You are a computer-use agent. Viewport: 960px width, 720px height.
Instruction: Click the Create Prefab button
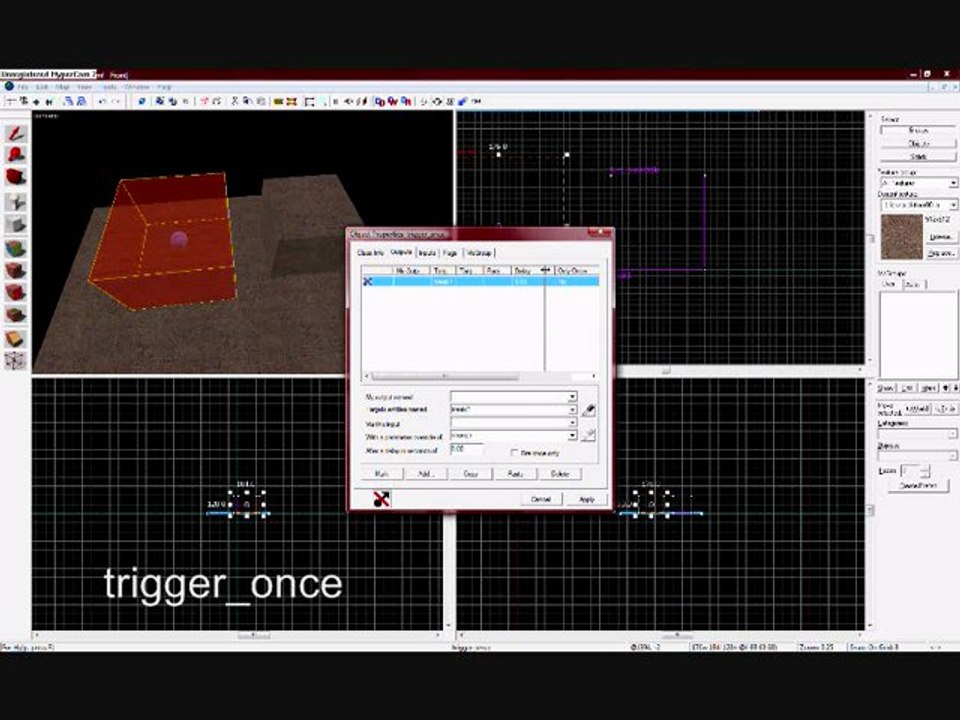[x=918, y=486]
